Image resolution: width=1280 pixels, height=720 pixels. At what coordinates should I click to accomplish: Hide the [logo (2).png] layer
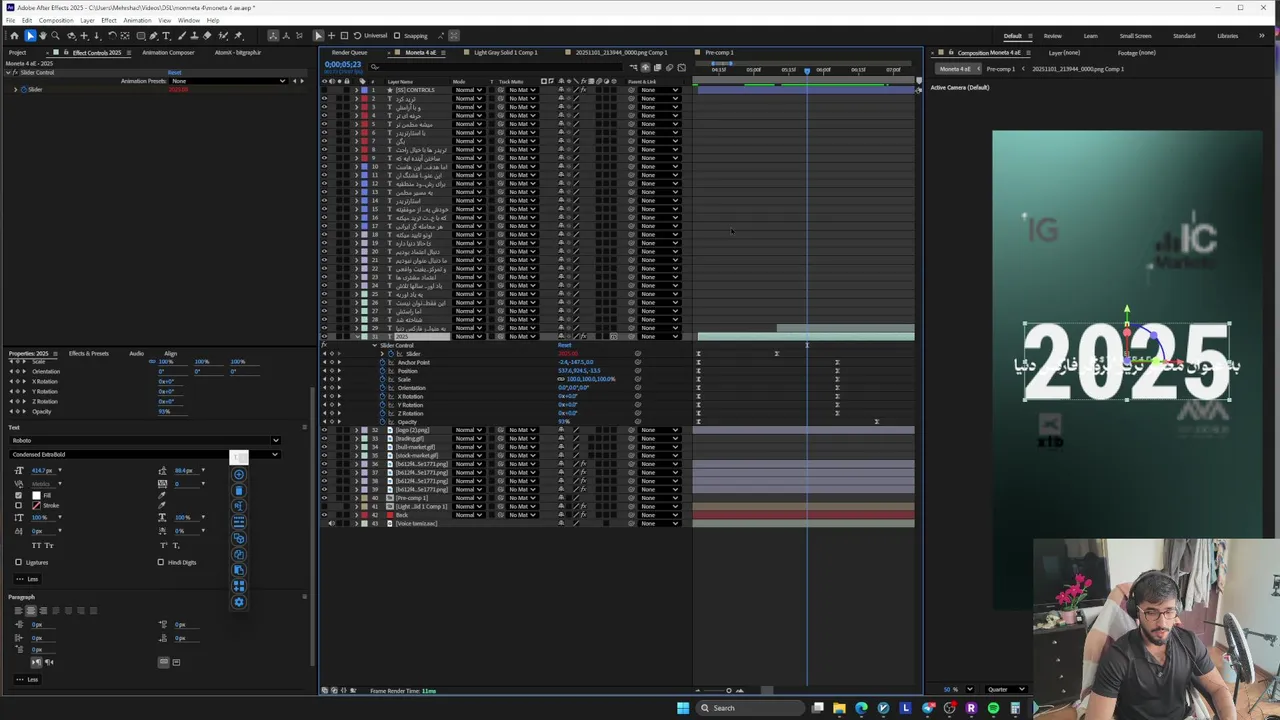coord(324,430)
